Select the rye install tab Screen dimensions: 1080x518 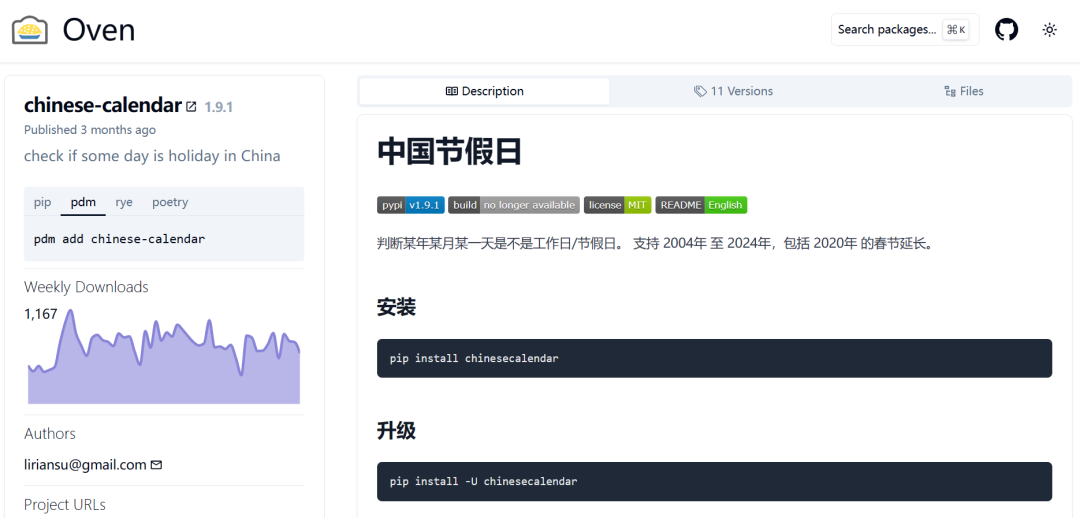pos(124,202)
